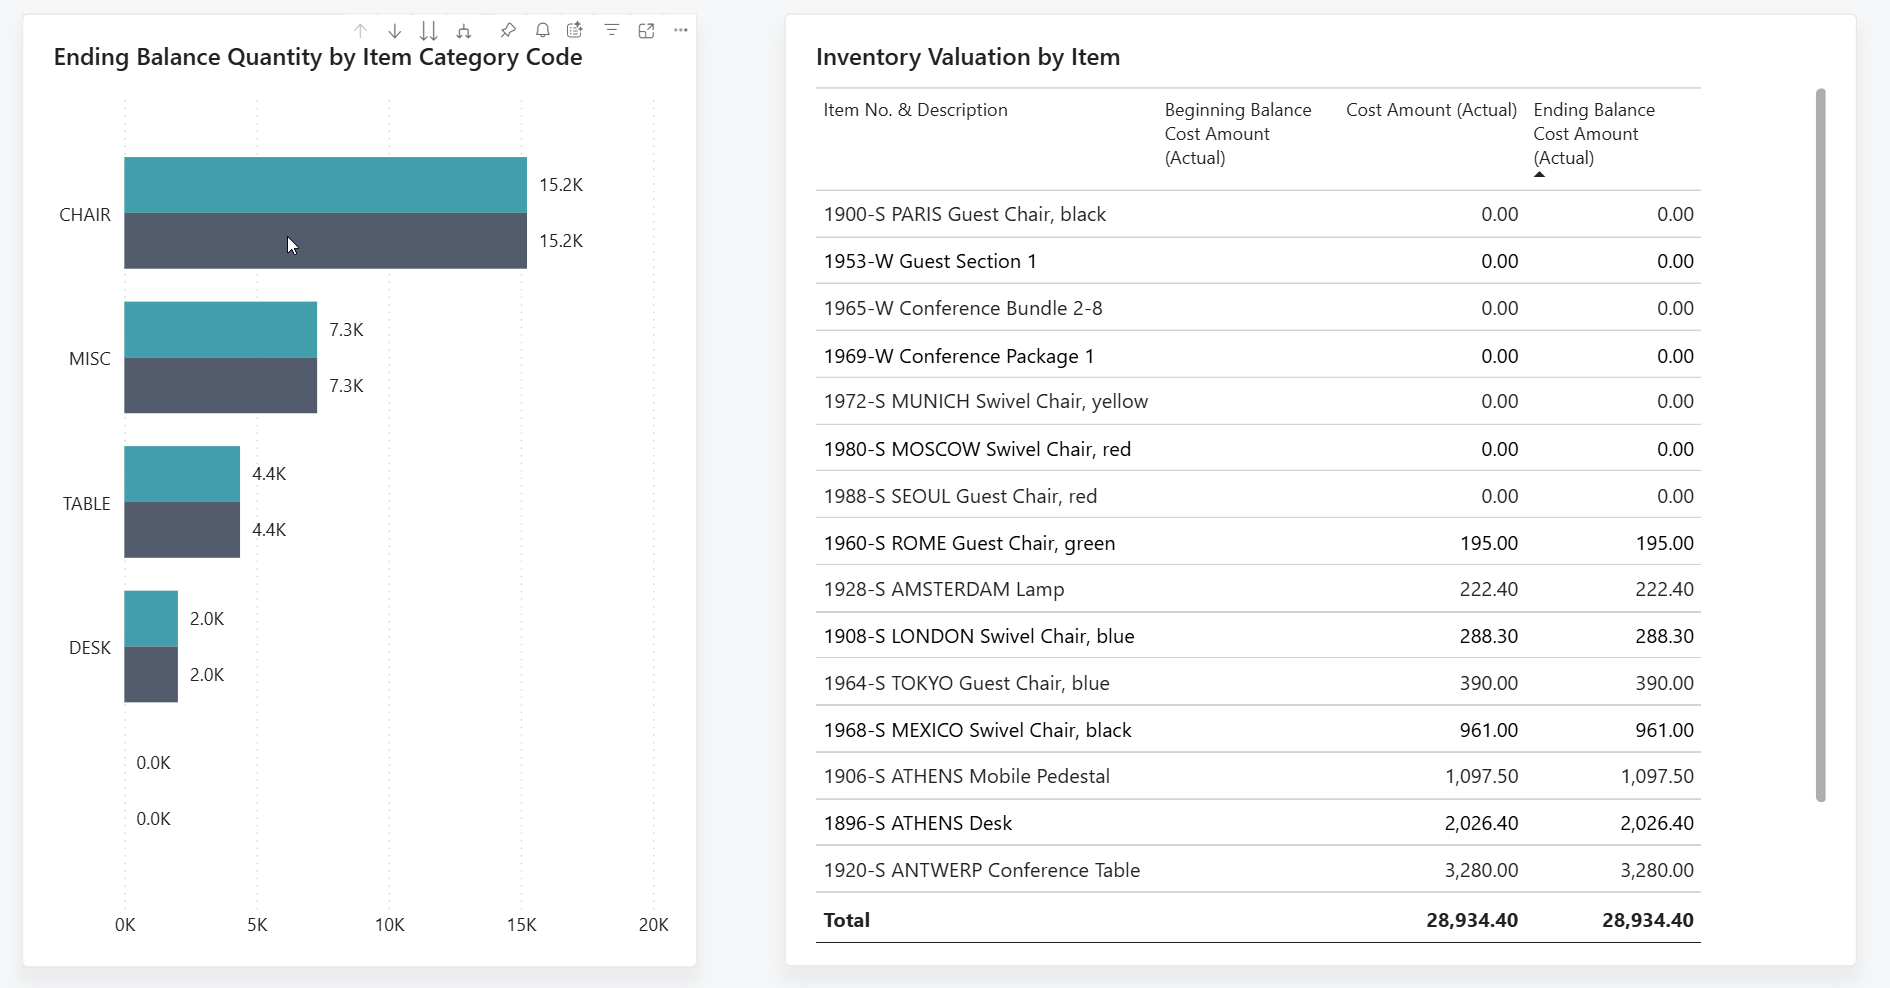The height and width of the screenshot is (988, 1890).
Task: Open the chart in focus mode
Action: [647, 31]
